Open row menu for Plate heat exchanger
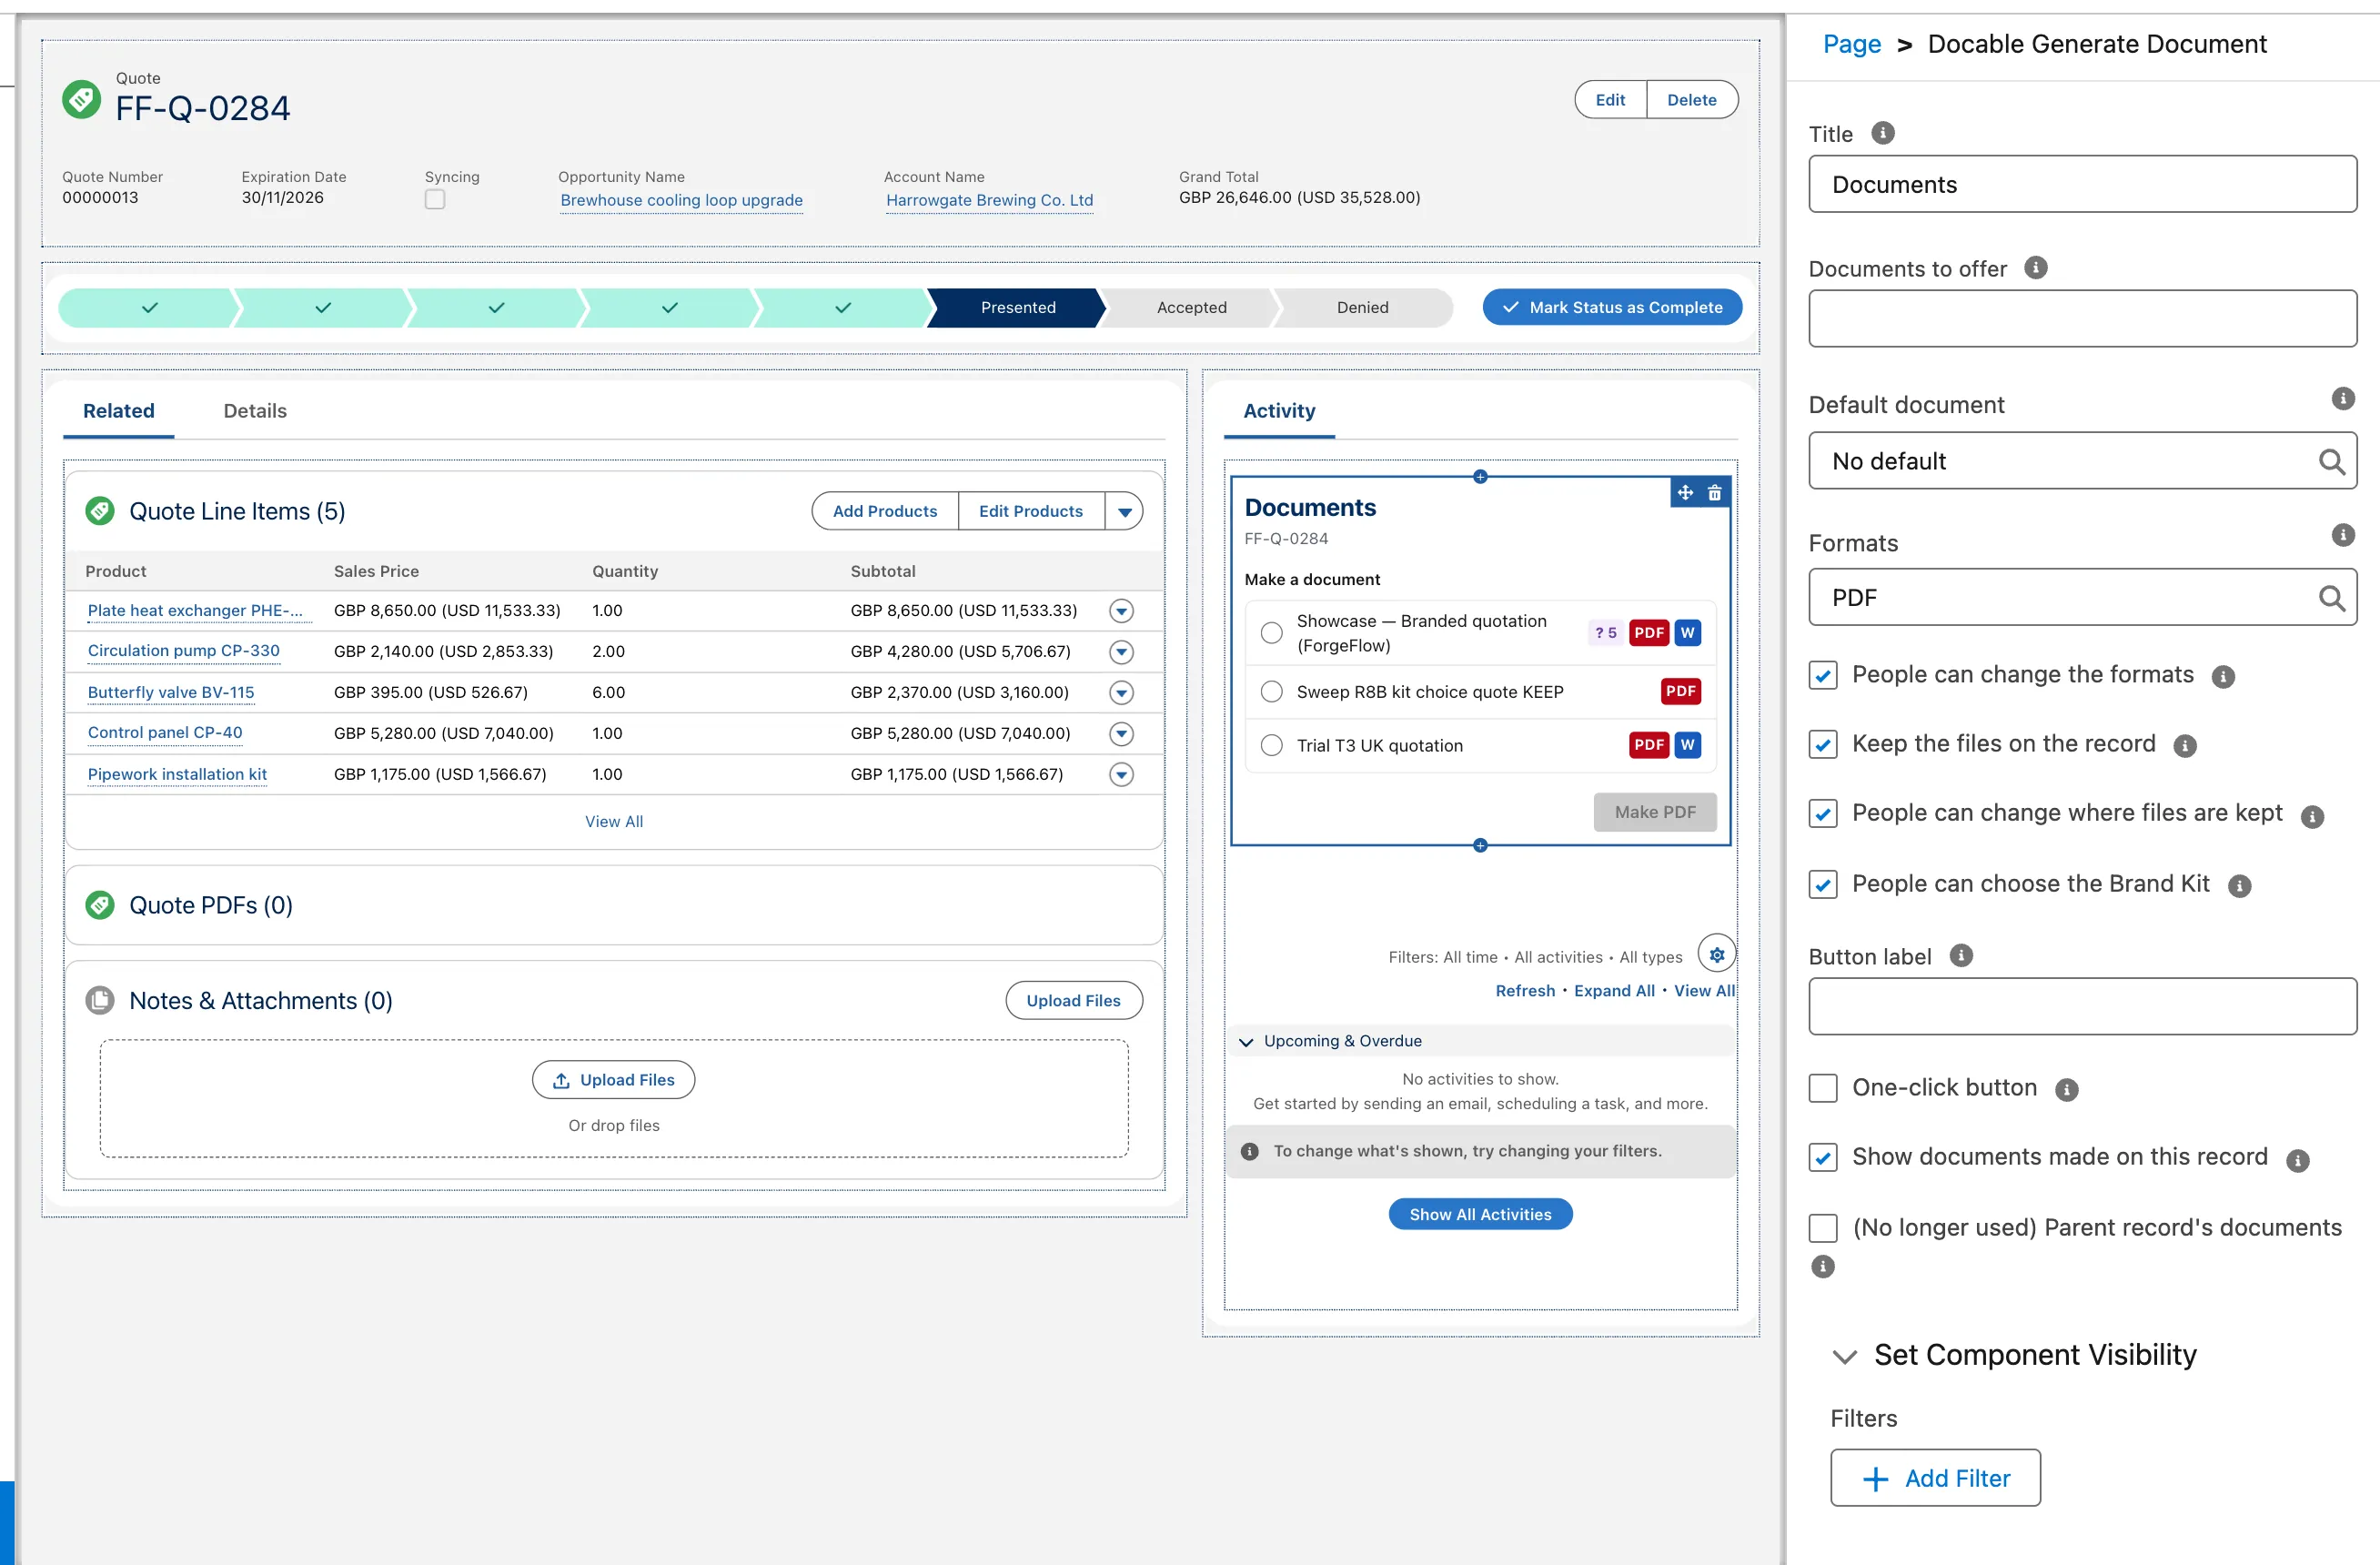2380x1565 pixels. (x=1121, y=611)
